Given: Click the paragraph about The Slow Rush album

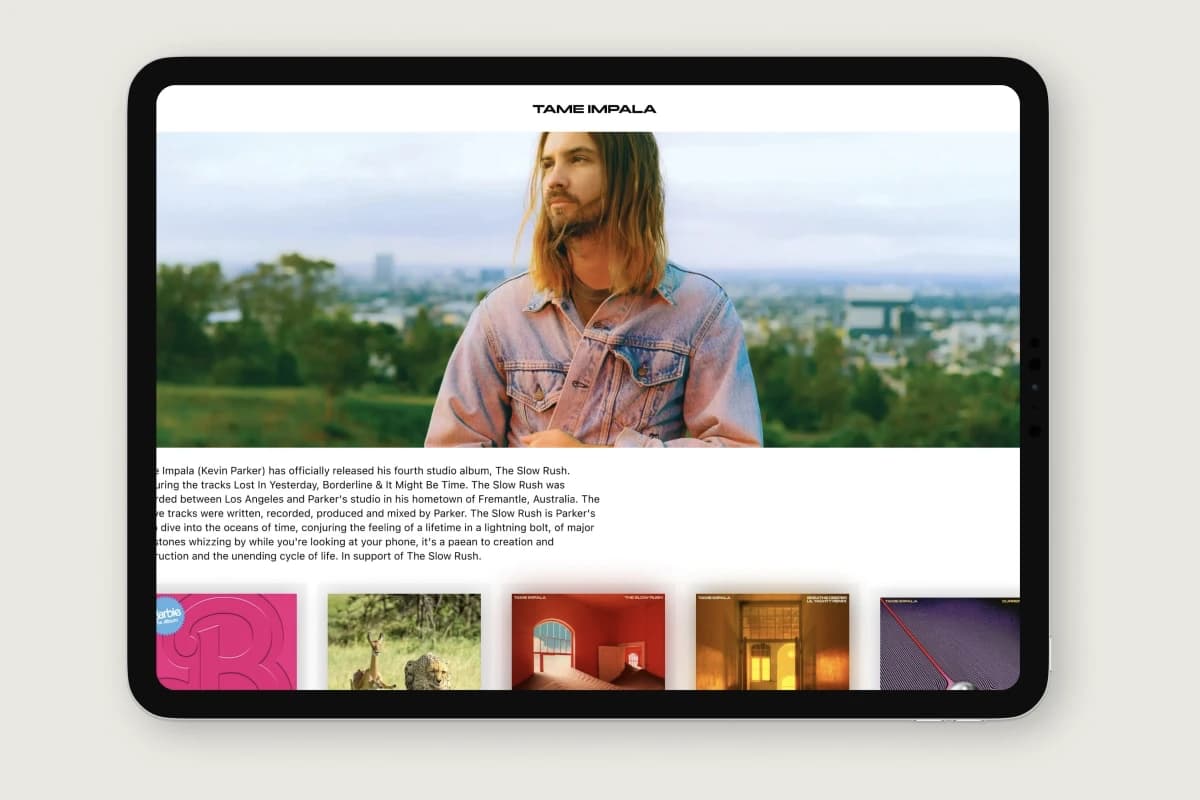Looking at the screenshot, I should click(379, 513).
